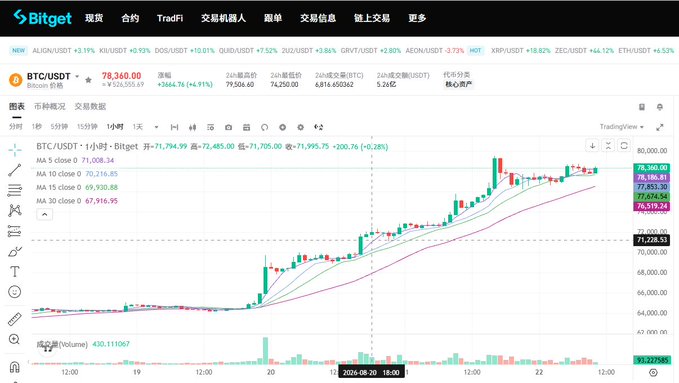Select the 分时 time interval
This screenshot has width=679, height=383.
coord(16,127)
